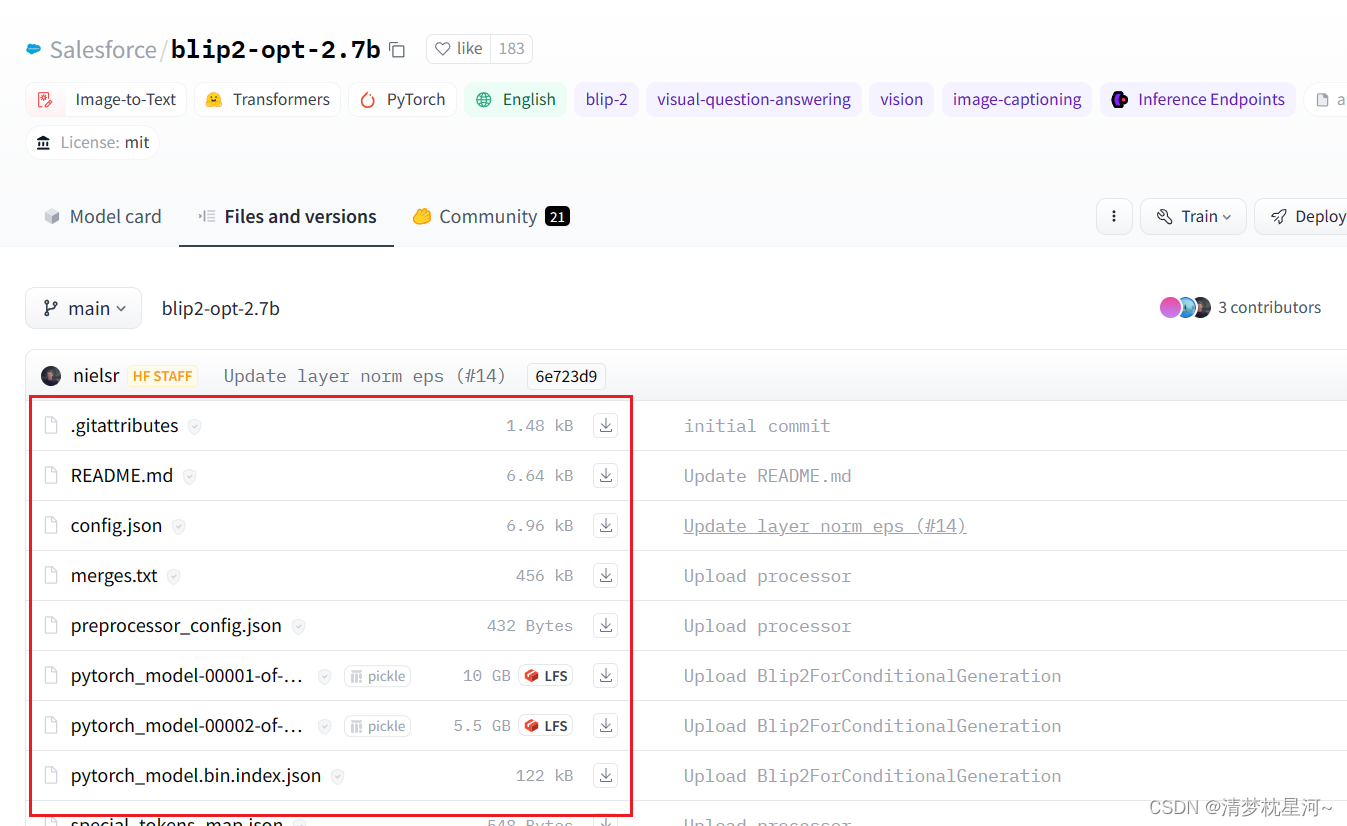The width and height of the screenshot is (1347, 826).
Task: Open the pytorch_model-00001-of file
Action: point(187,675)
